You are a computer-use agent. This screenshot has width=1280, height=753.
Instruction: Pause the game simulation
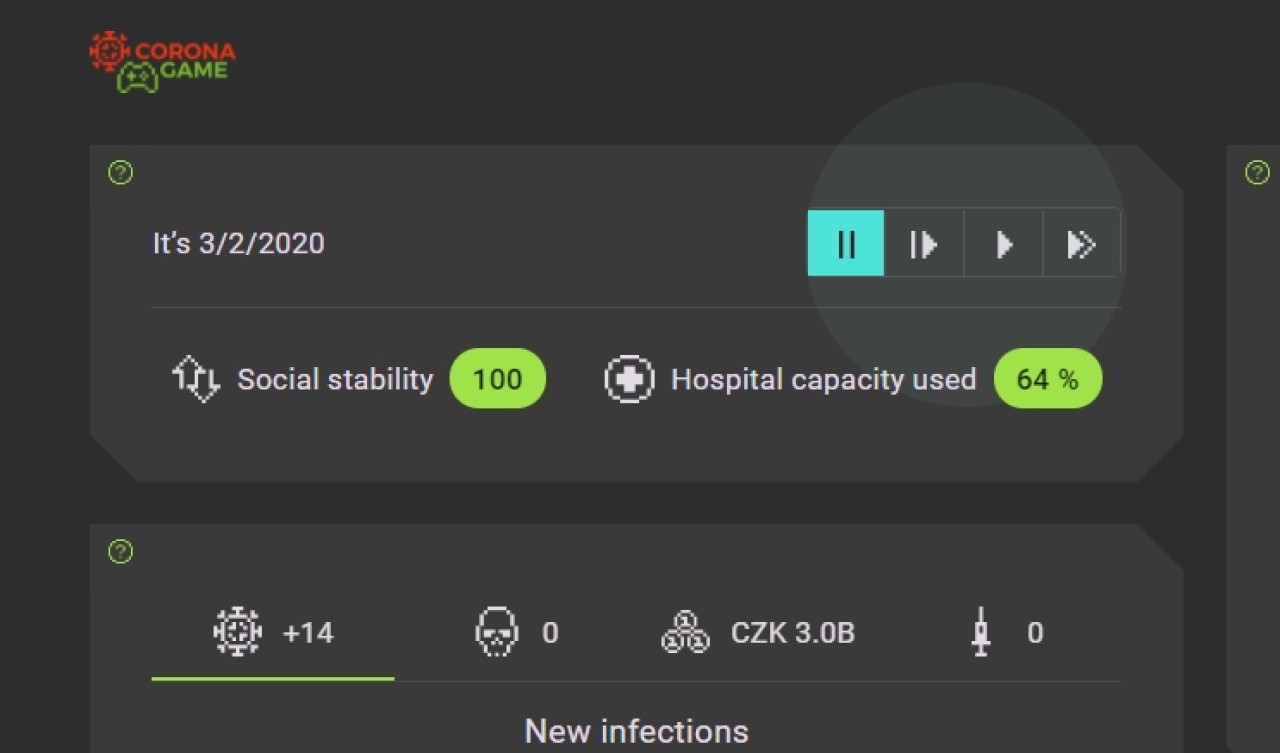click(846, 243)
